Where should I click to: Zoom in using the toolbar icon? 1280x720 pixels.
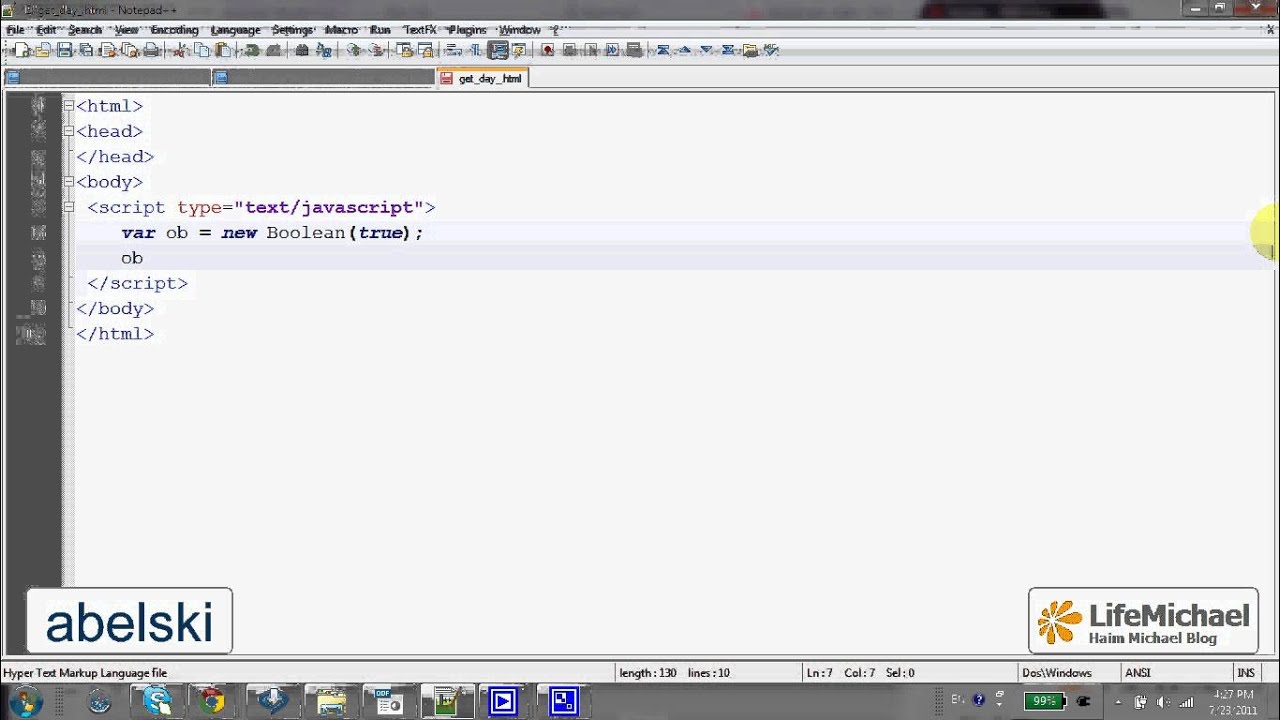tap(353, 50)
